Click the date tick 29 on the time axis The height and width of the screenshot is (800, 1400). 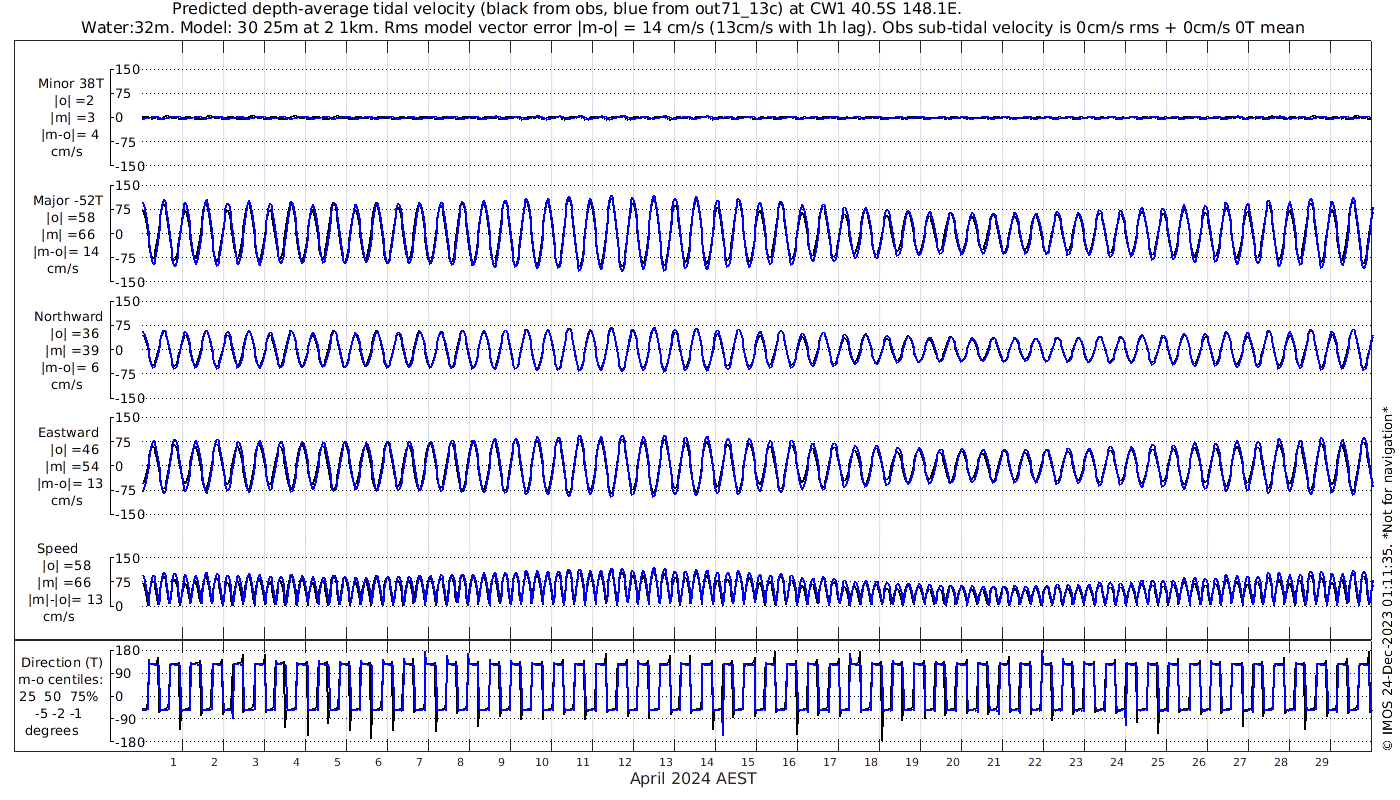1321,762
